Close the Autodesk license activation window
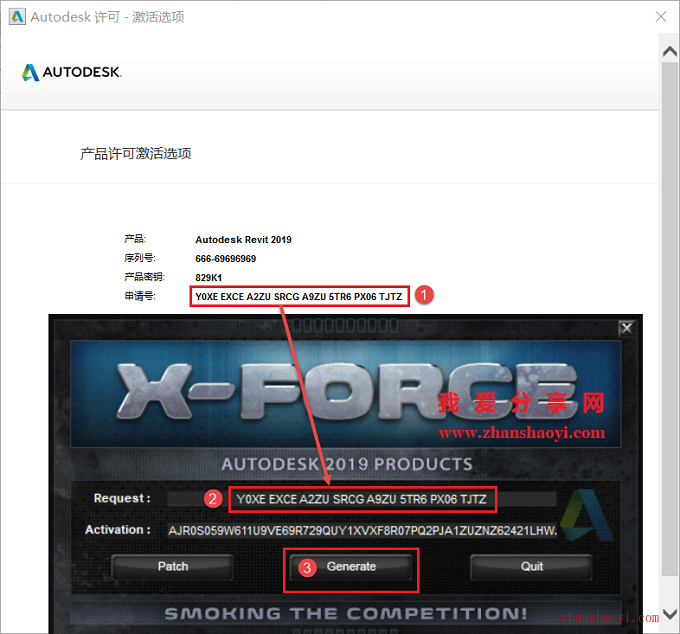This screenshot has width=680, height=634. (661, 16)
